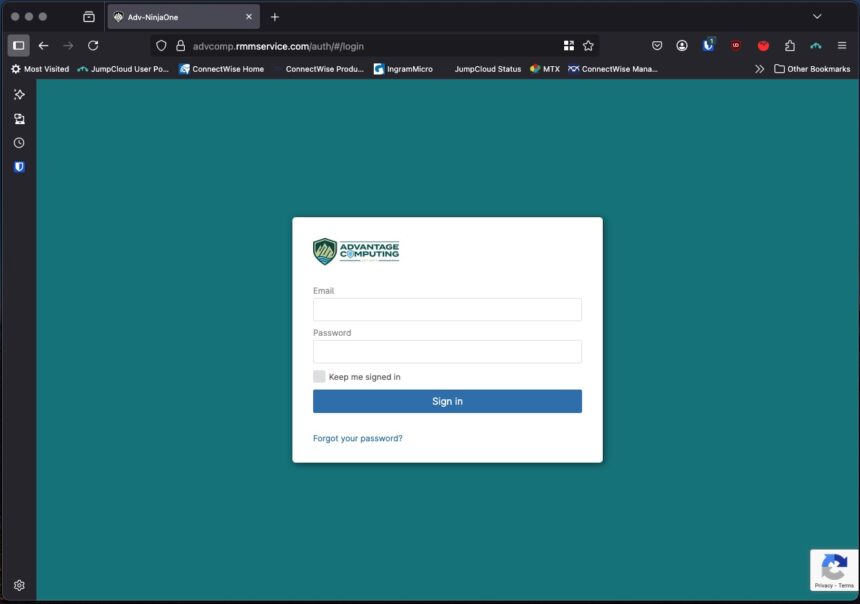Open the Extensions puzzle menu
This screenshot has height=604, width=860.
[x=790, y=46]
